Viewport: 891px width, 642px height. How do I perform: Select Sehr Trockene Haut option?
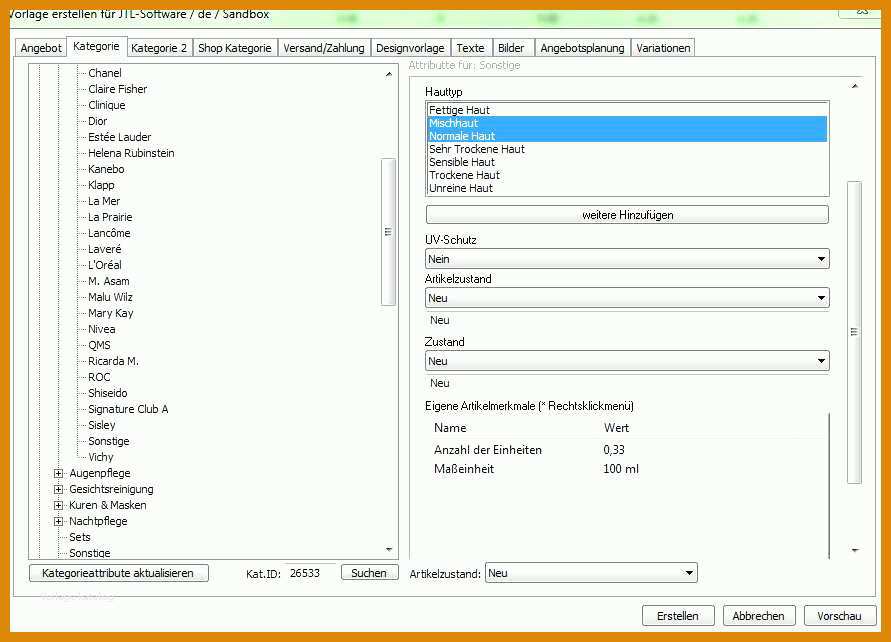(x=627, y=149)
